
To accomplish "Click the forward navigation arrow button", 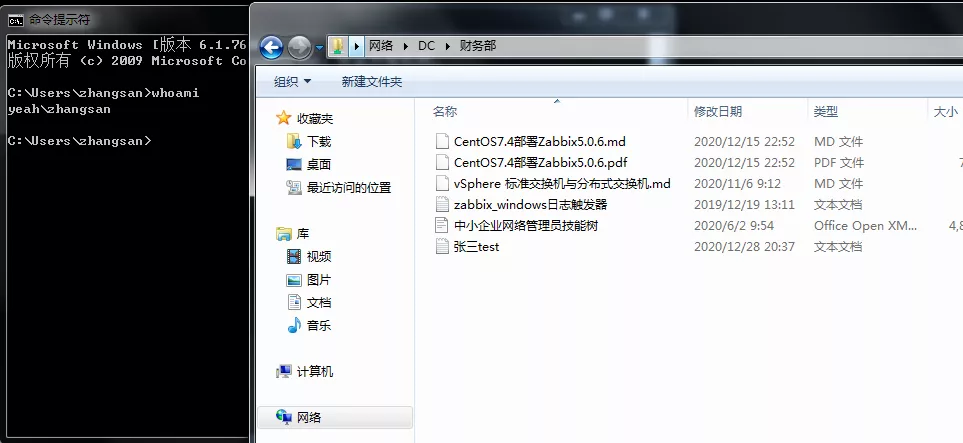I will 299,47.
